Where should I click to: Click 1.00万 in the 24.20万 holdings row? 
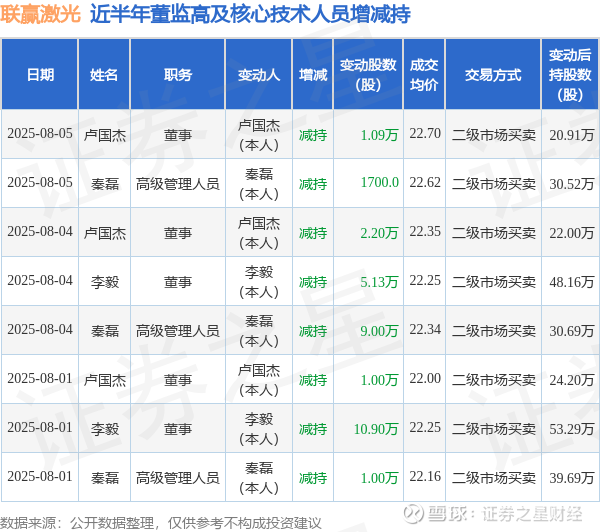coord(379,379)
